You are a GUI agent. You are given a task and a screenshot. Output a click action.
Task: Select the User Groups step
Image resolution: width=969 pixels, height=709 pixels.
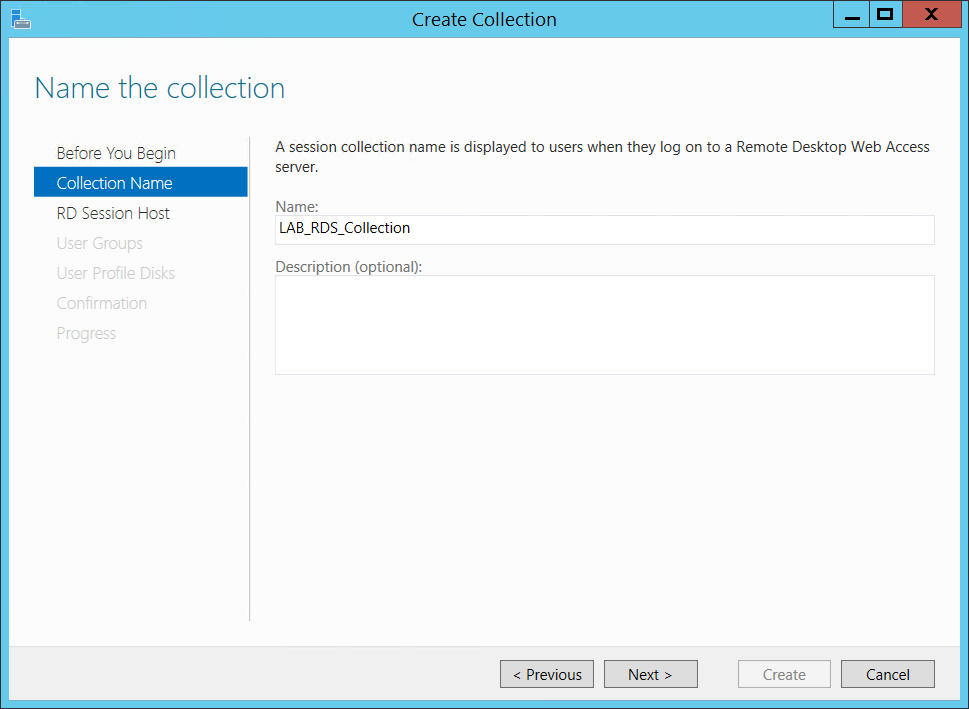point(99,243)
